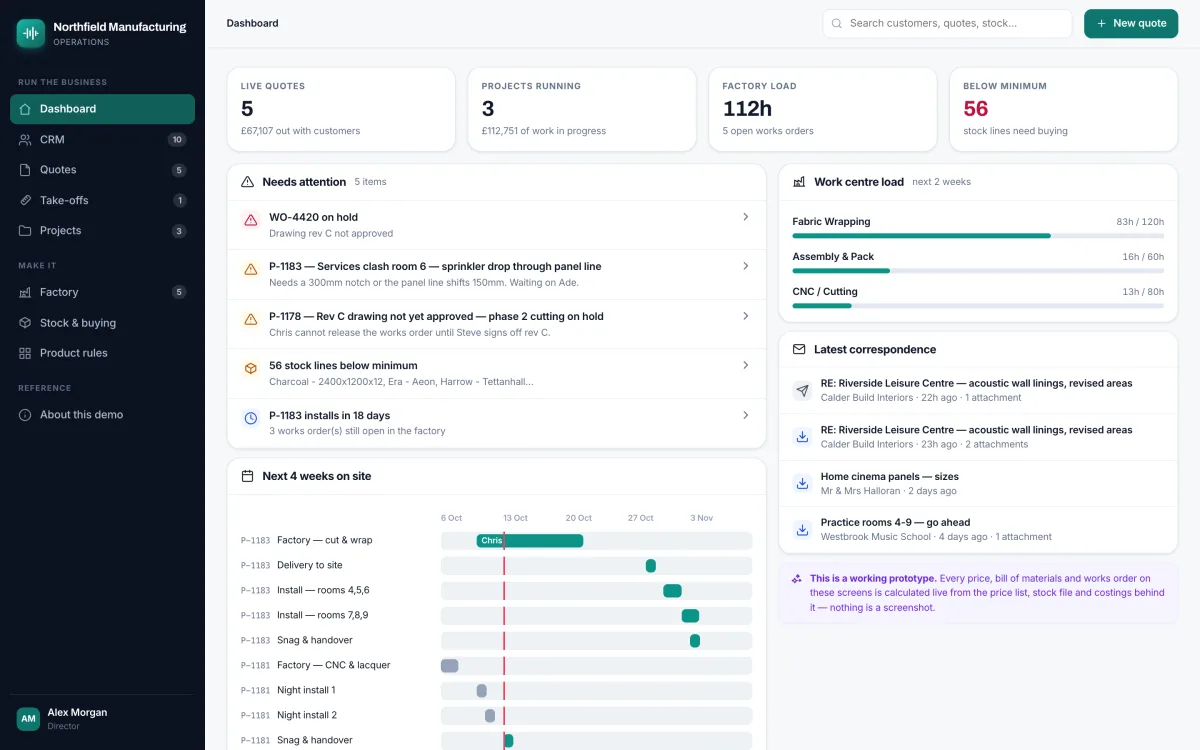This screenshot has width=1200, height=750.
Task: Click the Fabric Wrapping load progress bar
Action: point(978,236)
